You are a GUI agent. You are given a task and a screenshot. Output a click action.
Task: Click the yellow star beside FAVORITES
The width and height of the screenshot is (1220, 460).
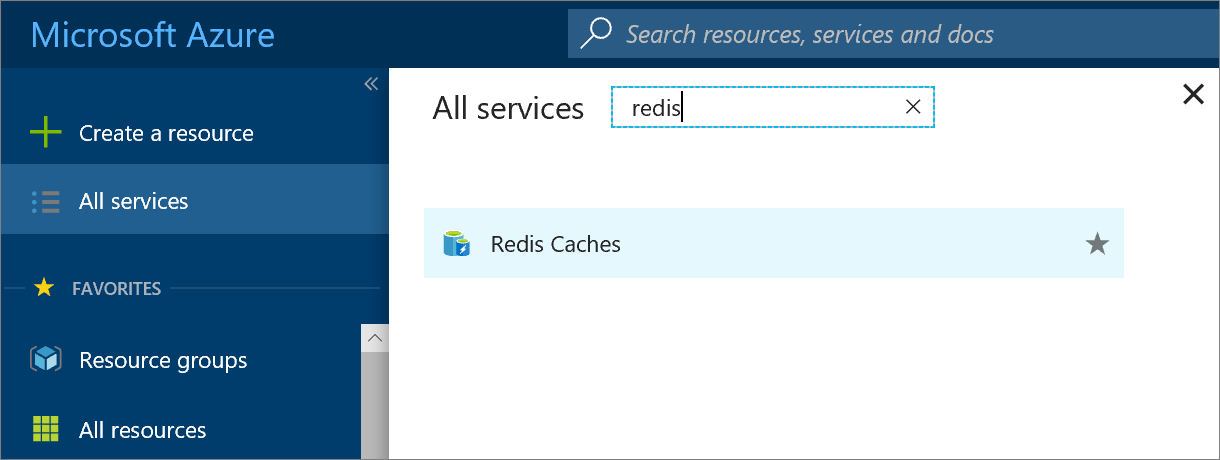pos(43,288)
